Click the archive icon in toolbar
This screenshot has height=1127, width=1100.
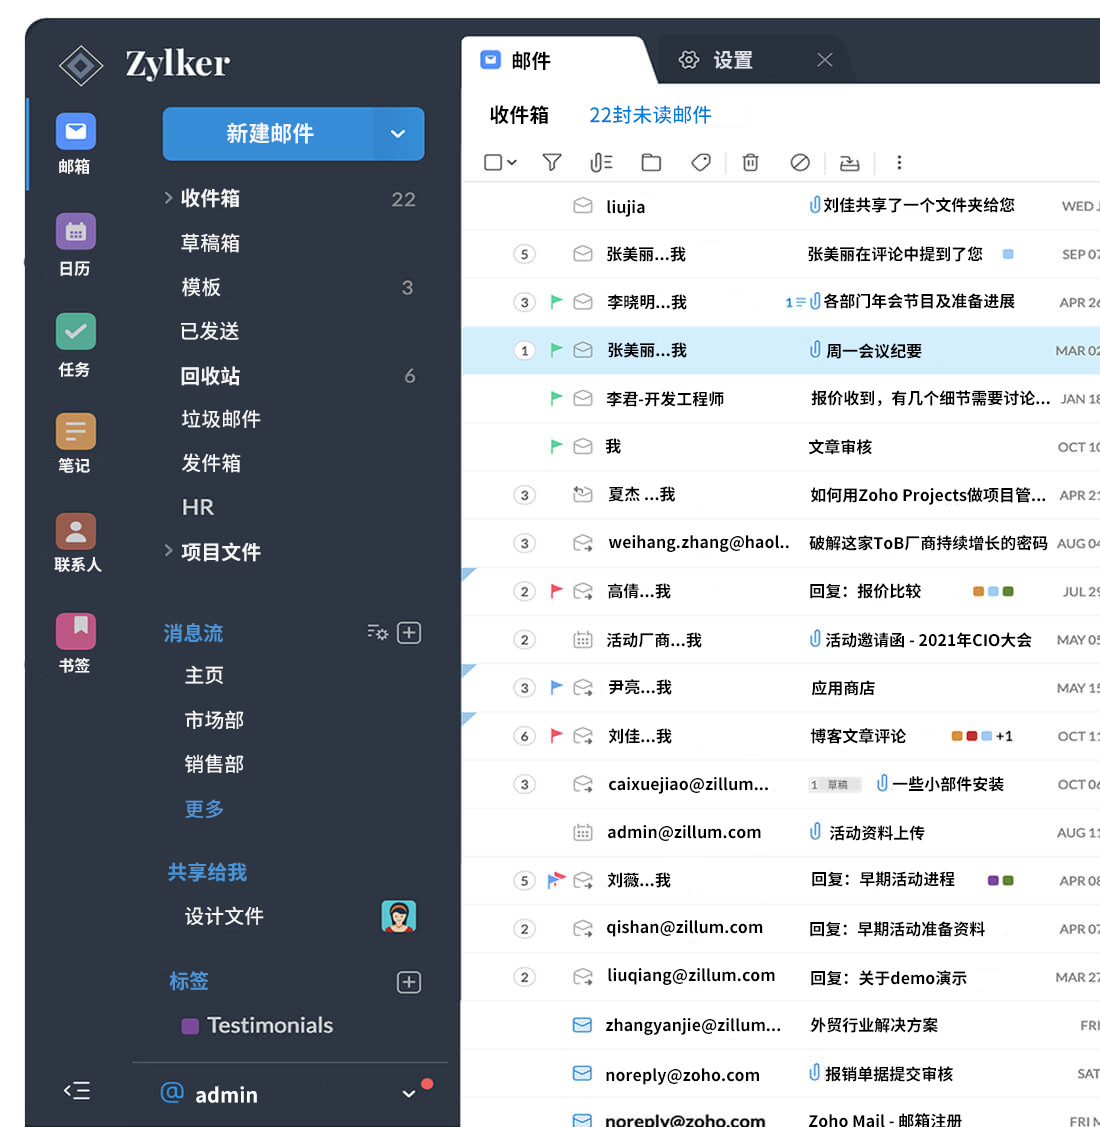click(x=849, y=163)
